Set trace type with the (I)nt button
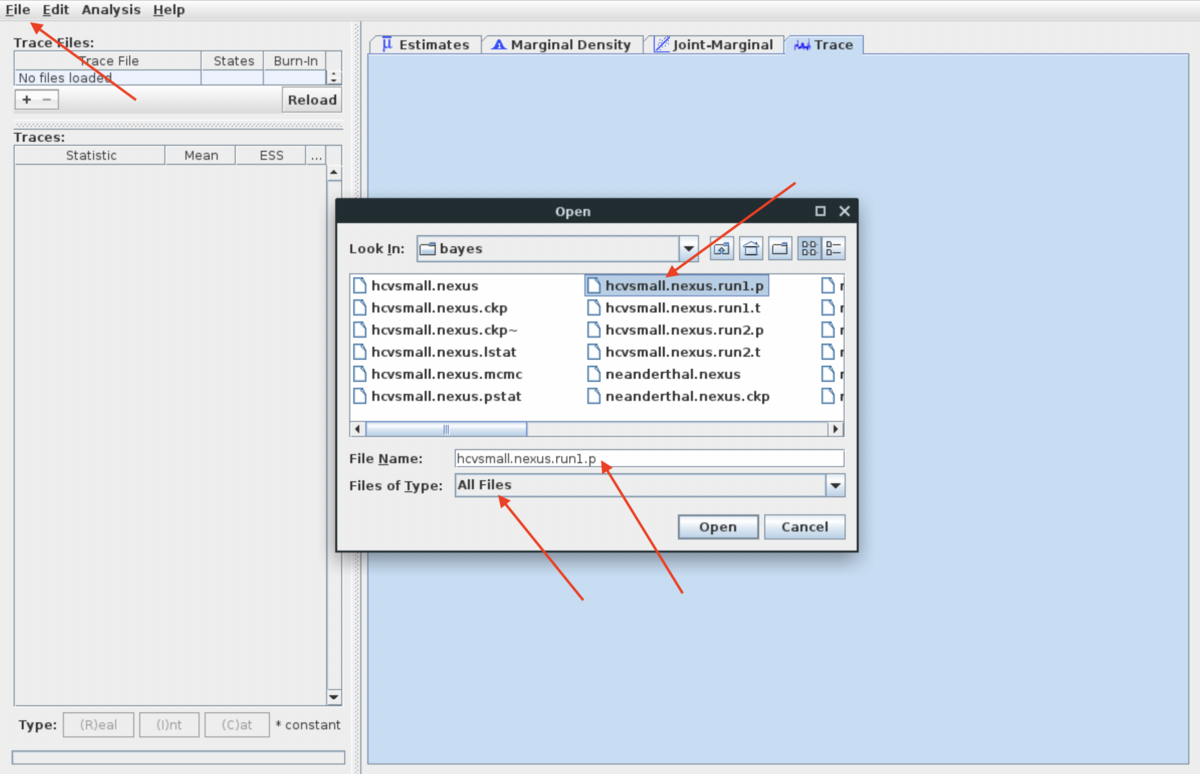The width and height of the screenshot is (1200, 774). [x=170, y=725]
